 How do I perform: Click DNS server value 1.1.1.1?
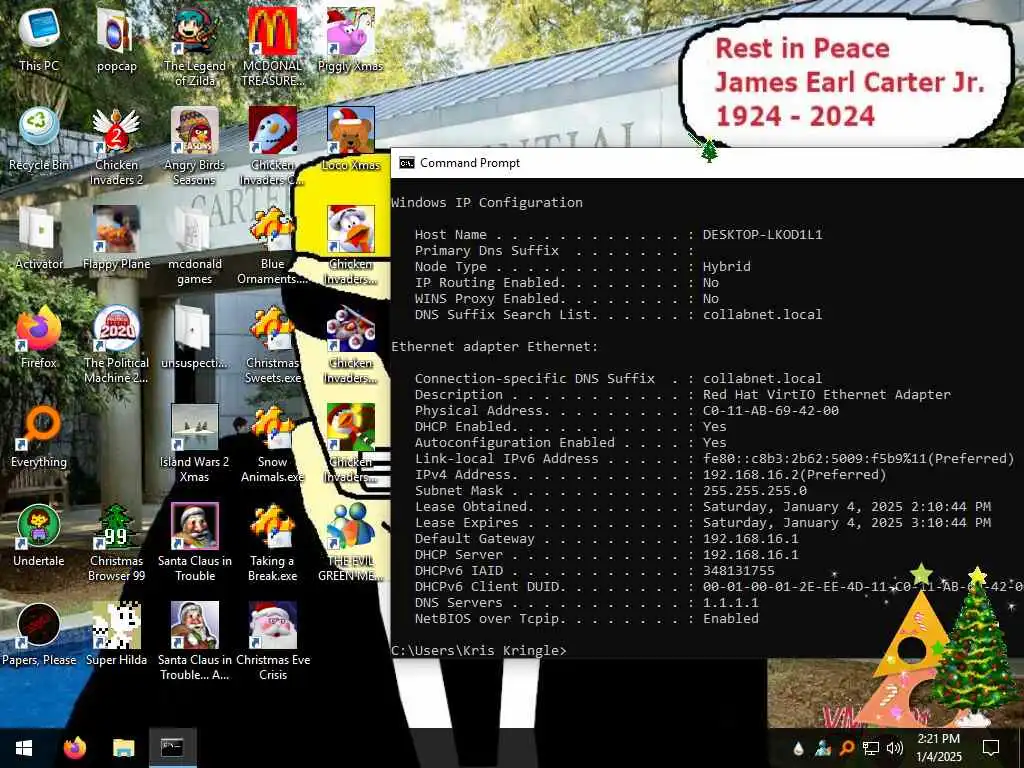coord(731,603)
